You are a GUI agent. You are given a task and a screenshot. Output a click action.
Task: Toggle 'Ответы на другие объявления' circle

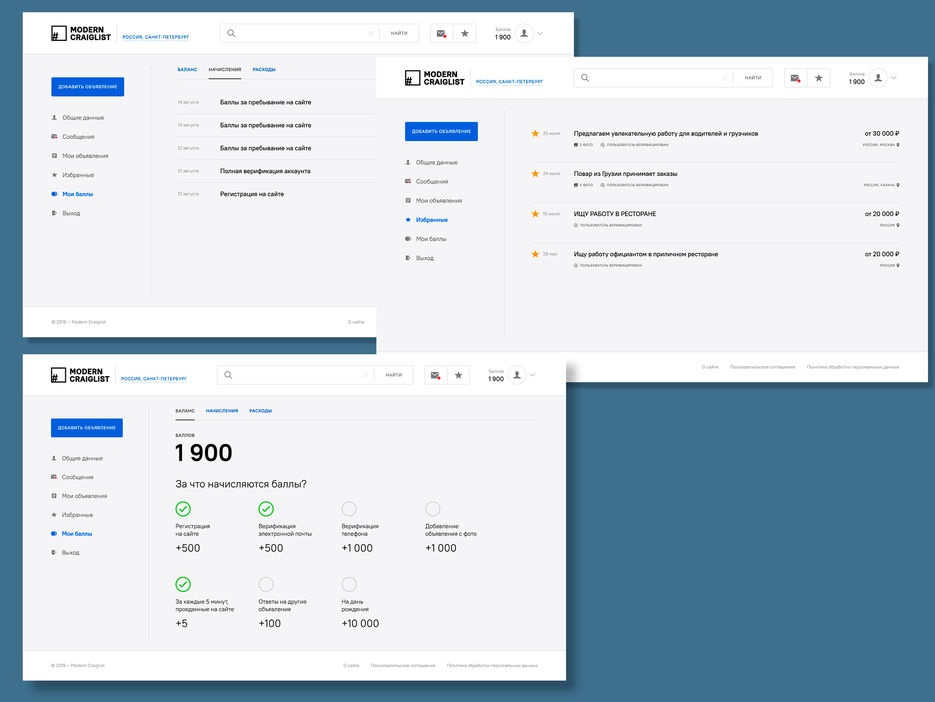click(266, 584)
